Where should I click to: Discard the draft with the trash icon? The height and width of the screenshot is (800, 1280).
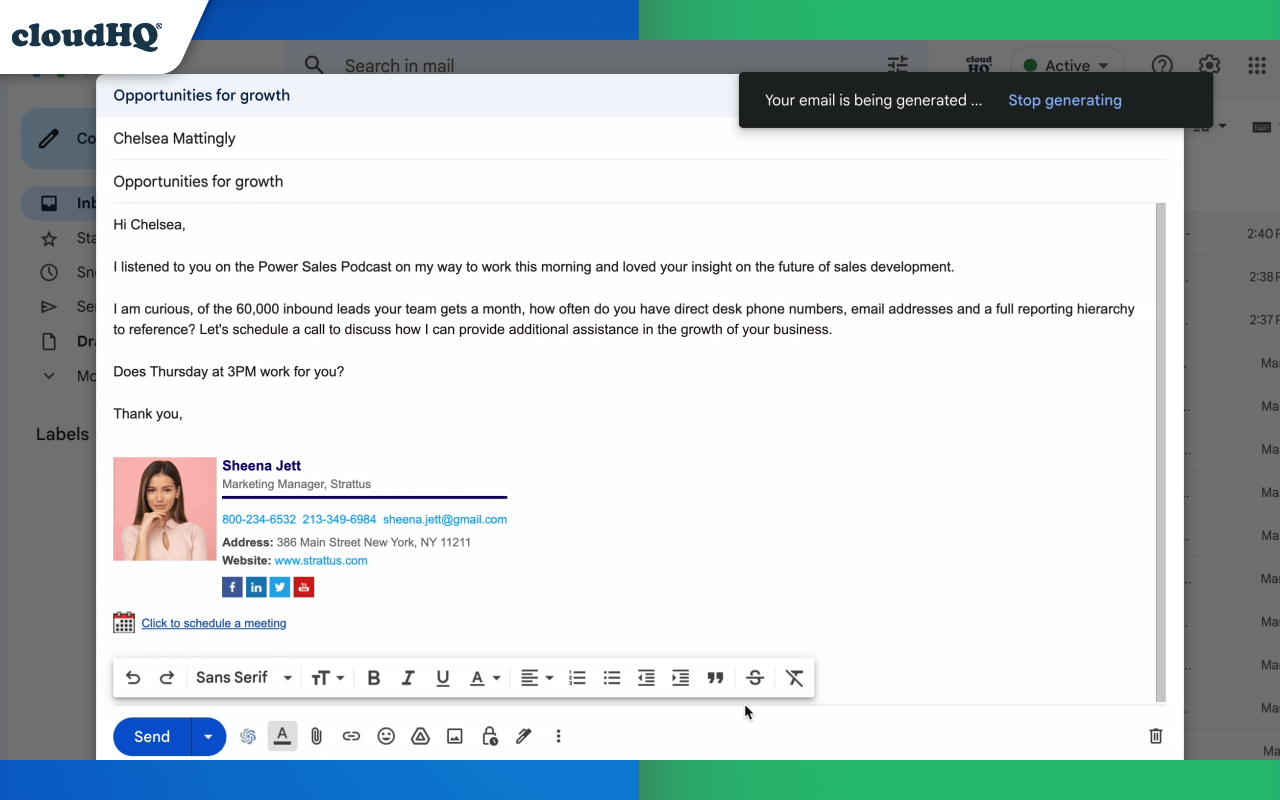tap(1155, 736)
